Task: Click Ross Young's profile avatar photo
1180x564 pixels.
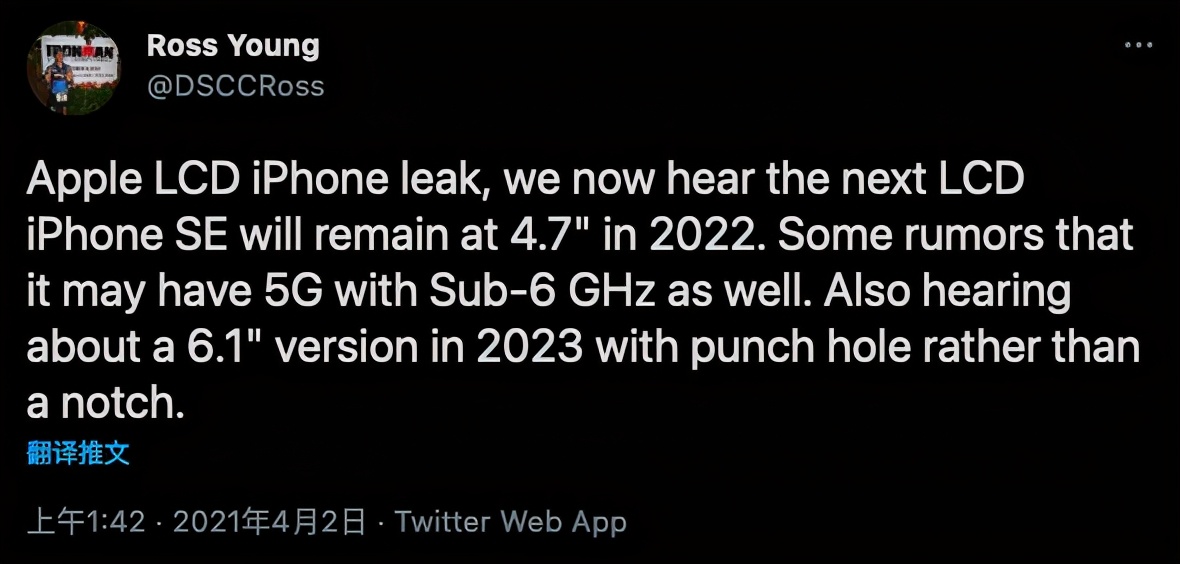Action: 73,68
